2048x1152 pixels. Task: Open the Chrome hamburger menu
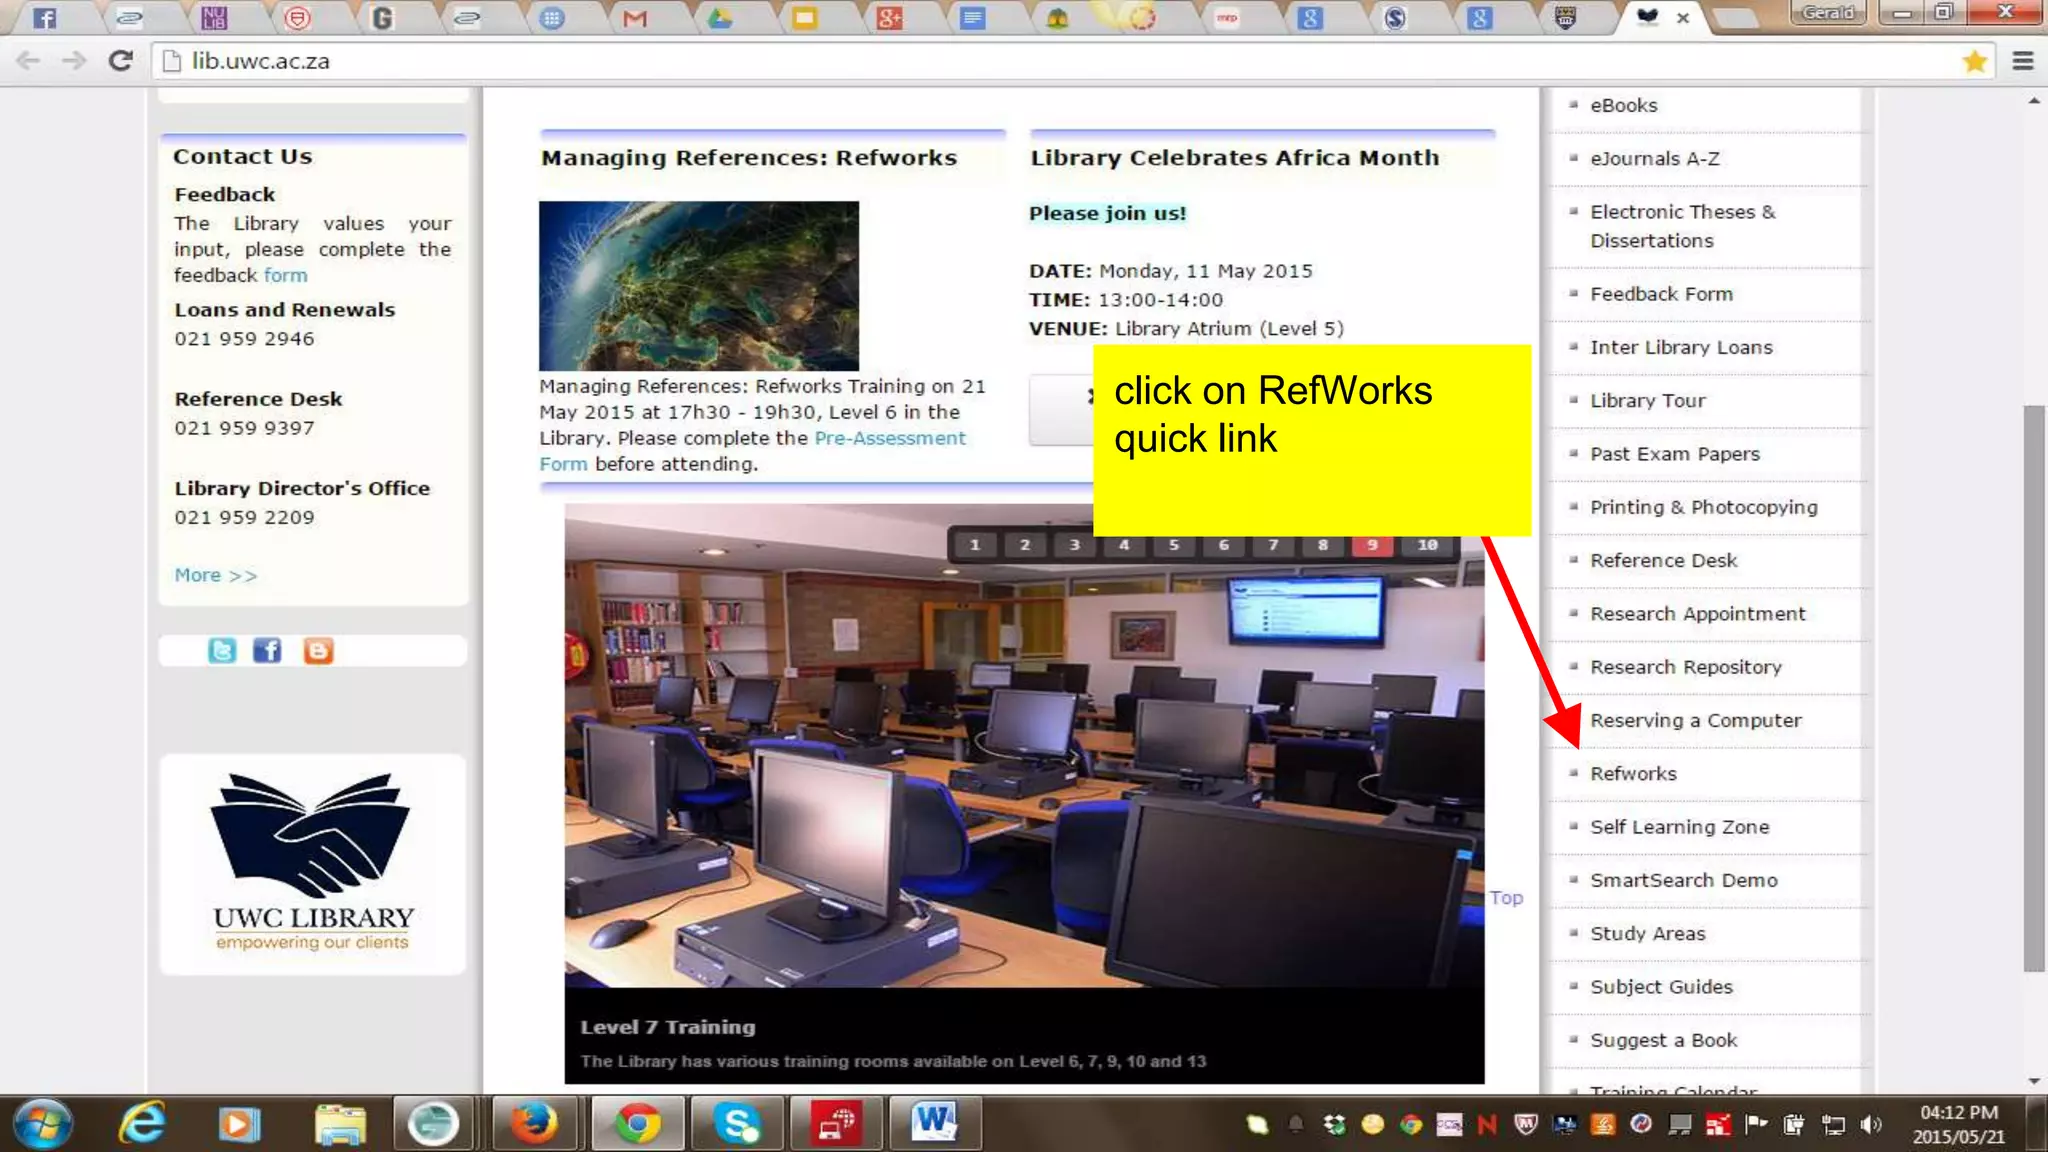point(2022,61)
